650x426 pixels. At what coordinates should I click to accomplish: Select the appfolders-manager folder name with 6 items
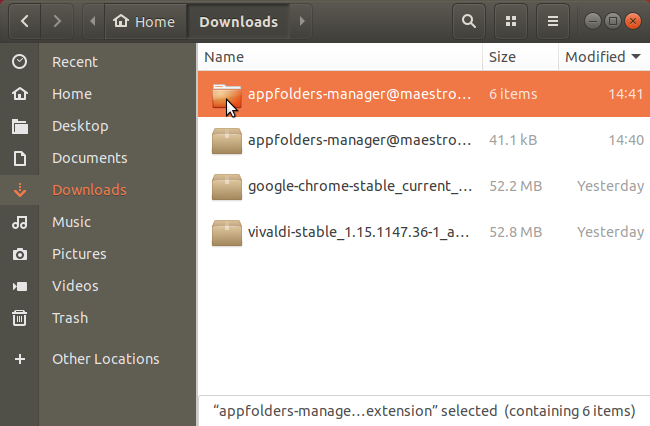[359, 94]
